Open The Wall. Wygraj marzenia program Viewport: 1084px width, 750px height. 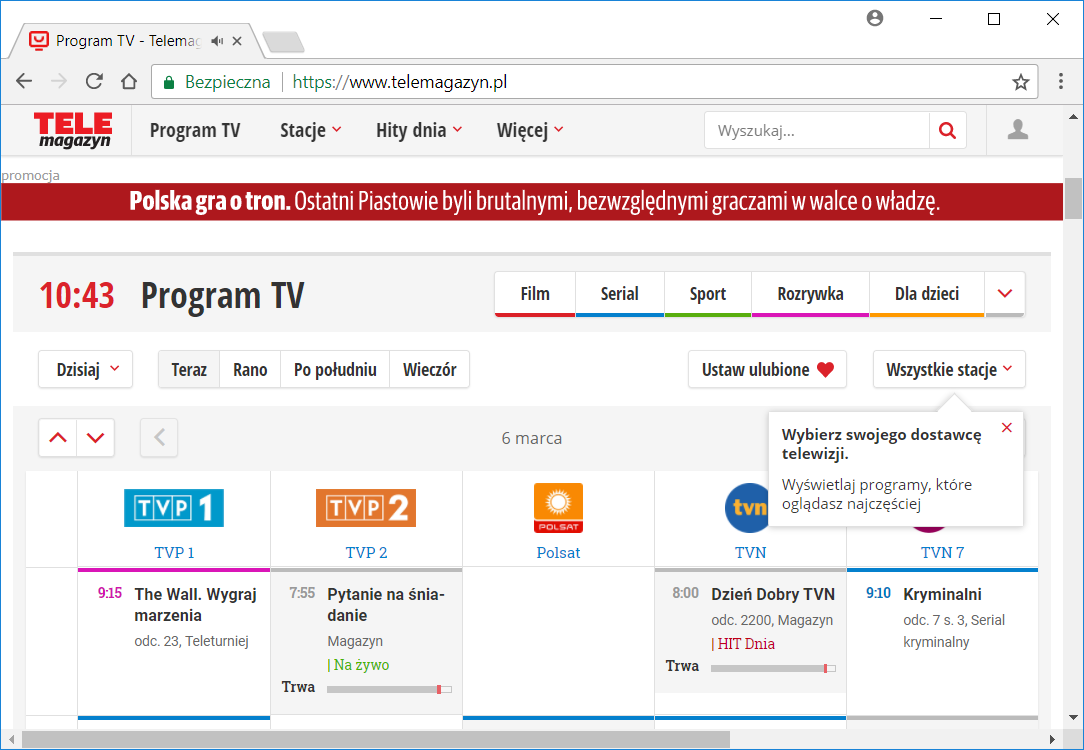(196, 605)
